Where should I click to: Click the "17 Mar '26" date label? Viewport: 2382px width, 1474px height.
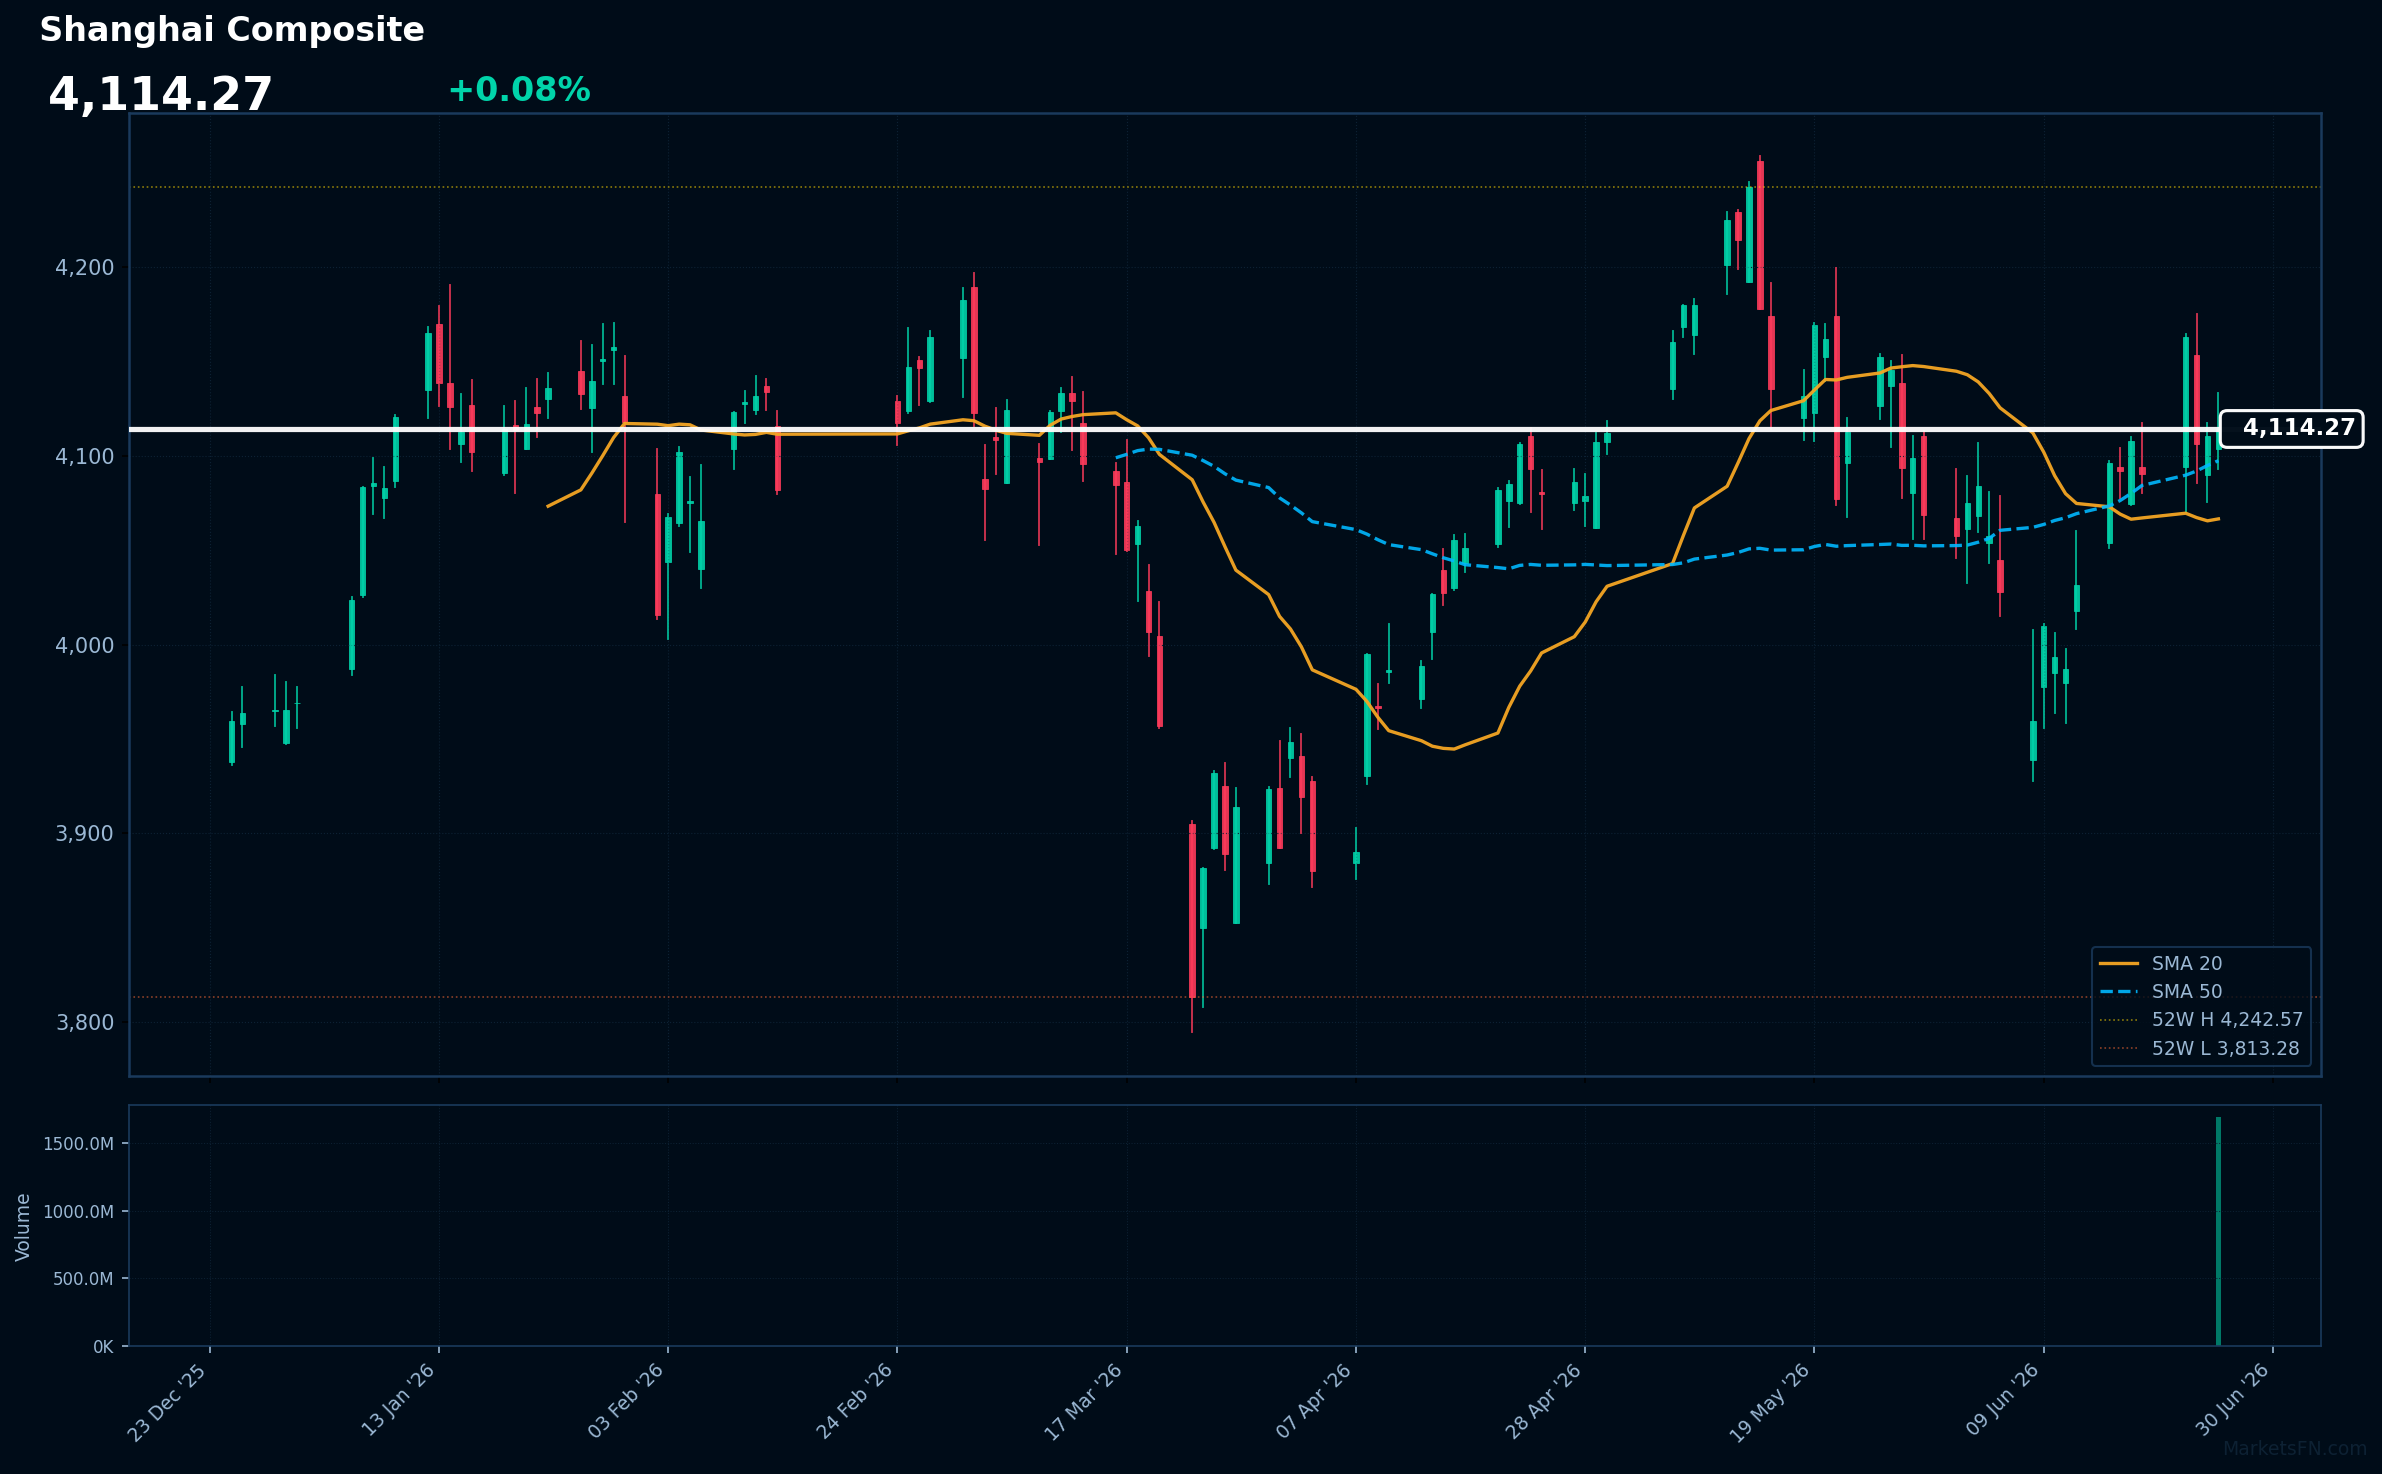(1084, 1401)
